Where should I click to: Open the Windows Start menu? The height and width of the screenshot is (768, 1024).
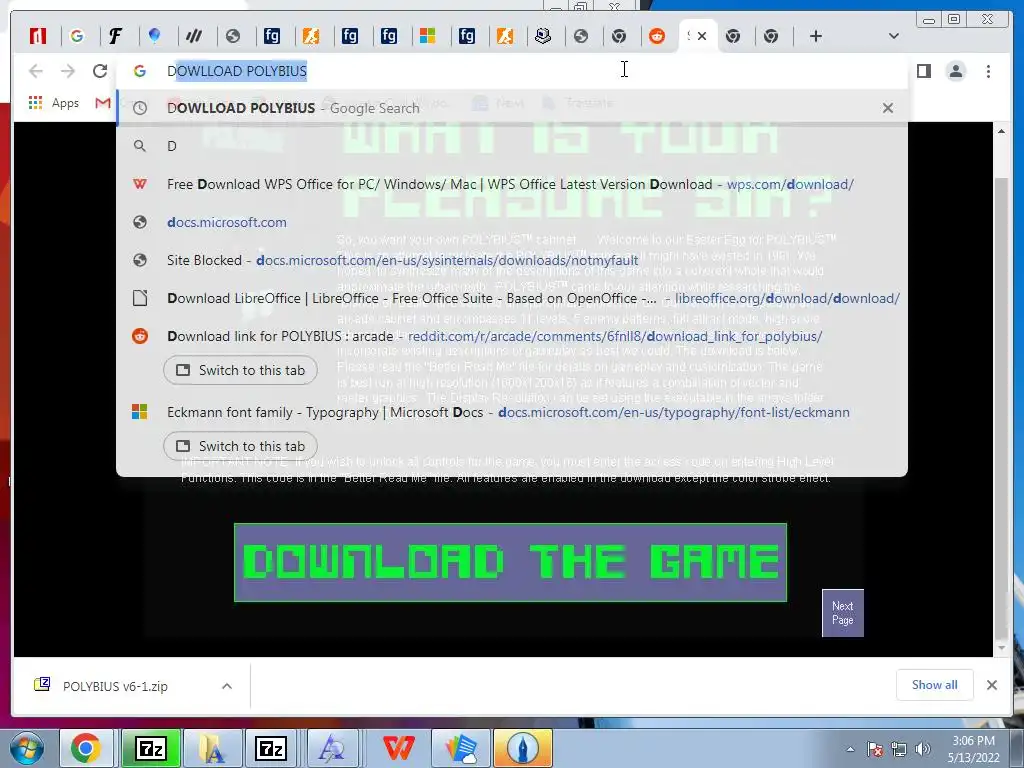pyautogui.click(x=27, y=748)
